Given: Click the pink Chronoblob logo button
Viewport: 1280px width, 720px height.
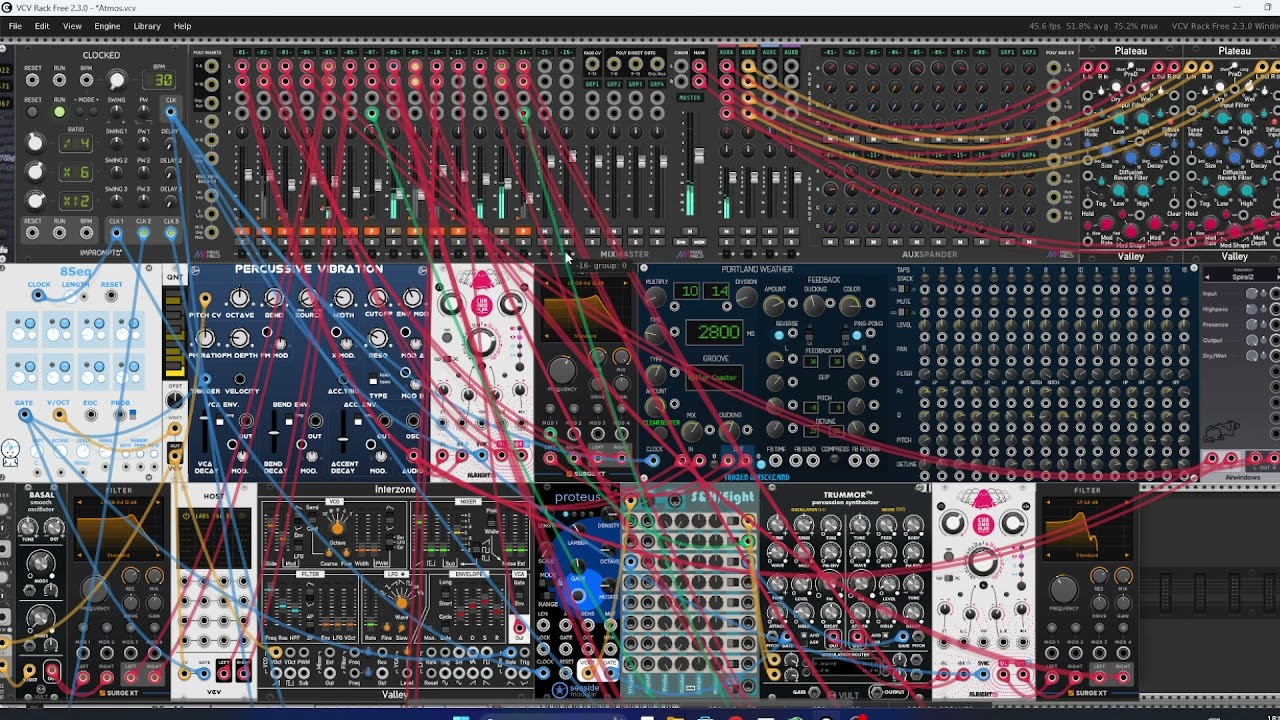Looking at the screenshot, I should coord(483,306).
